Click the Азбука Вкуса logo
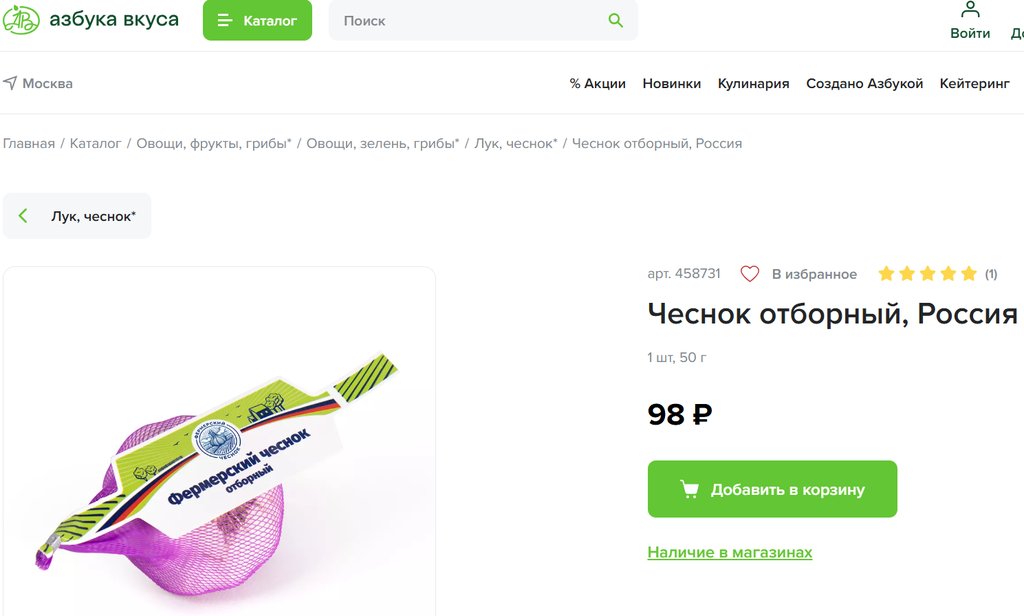Image resolution: width=1024 pixels, height=616 pixels. [91, 20]
